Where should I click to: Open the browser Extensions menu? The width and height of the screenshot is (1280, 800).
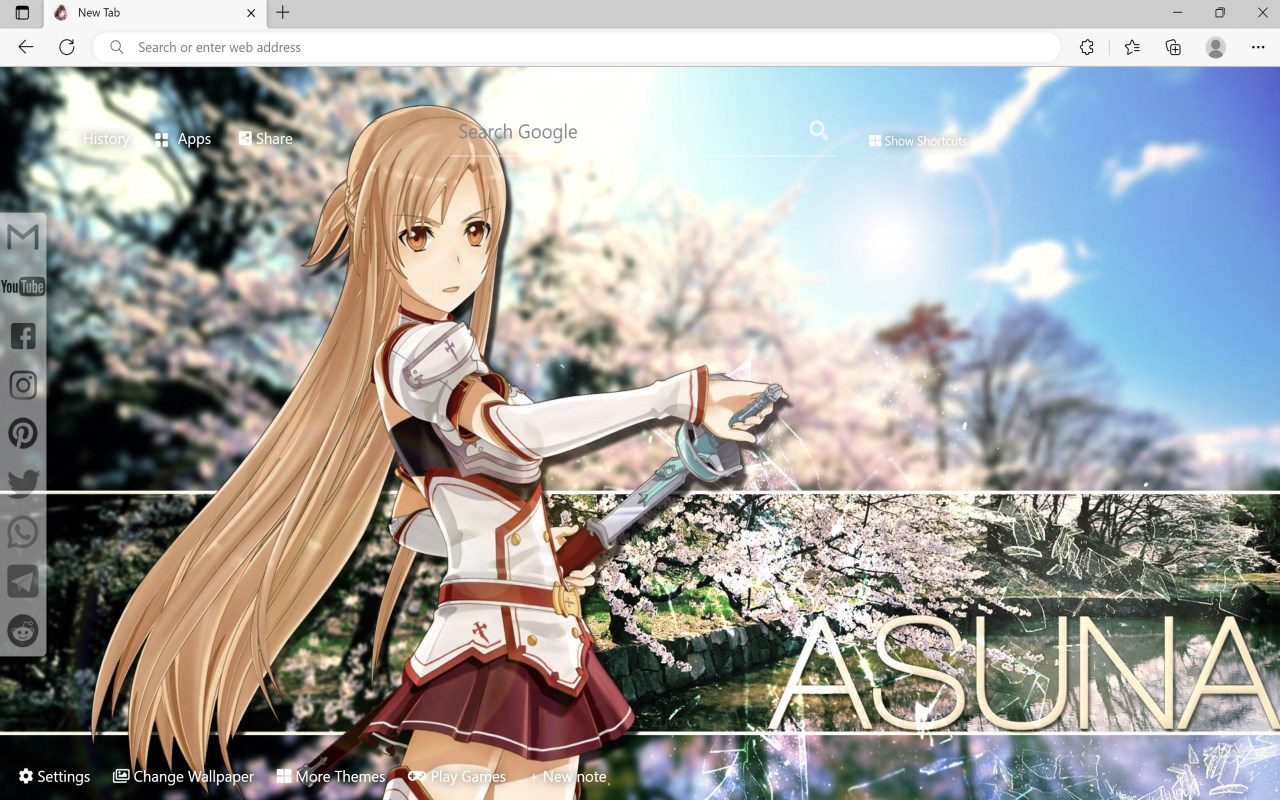tap(1087, 47)
